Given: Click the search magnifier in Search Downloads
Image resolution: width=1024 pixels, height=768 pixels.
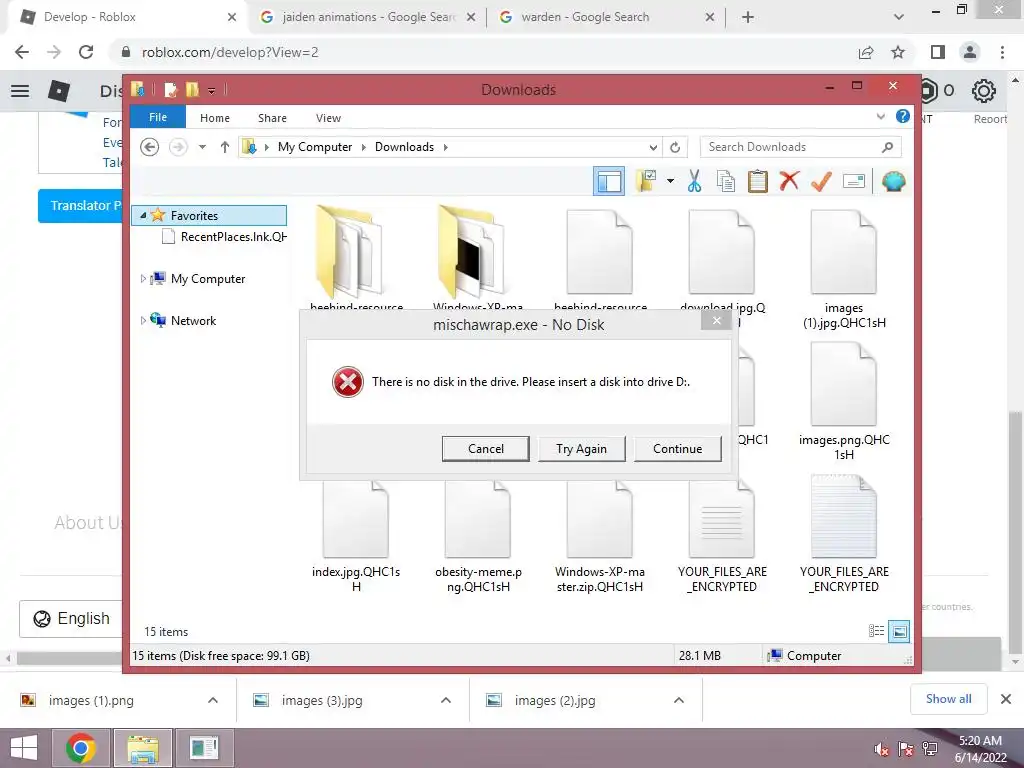Looking at the screenshot, I should (x=887, y=147).
